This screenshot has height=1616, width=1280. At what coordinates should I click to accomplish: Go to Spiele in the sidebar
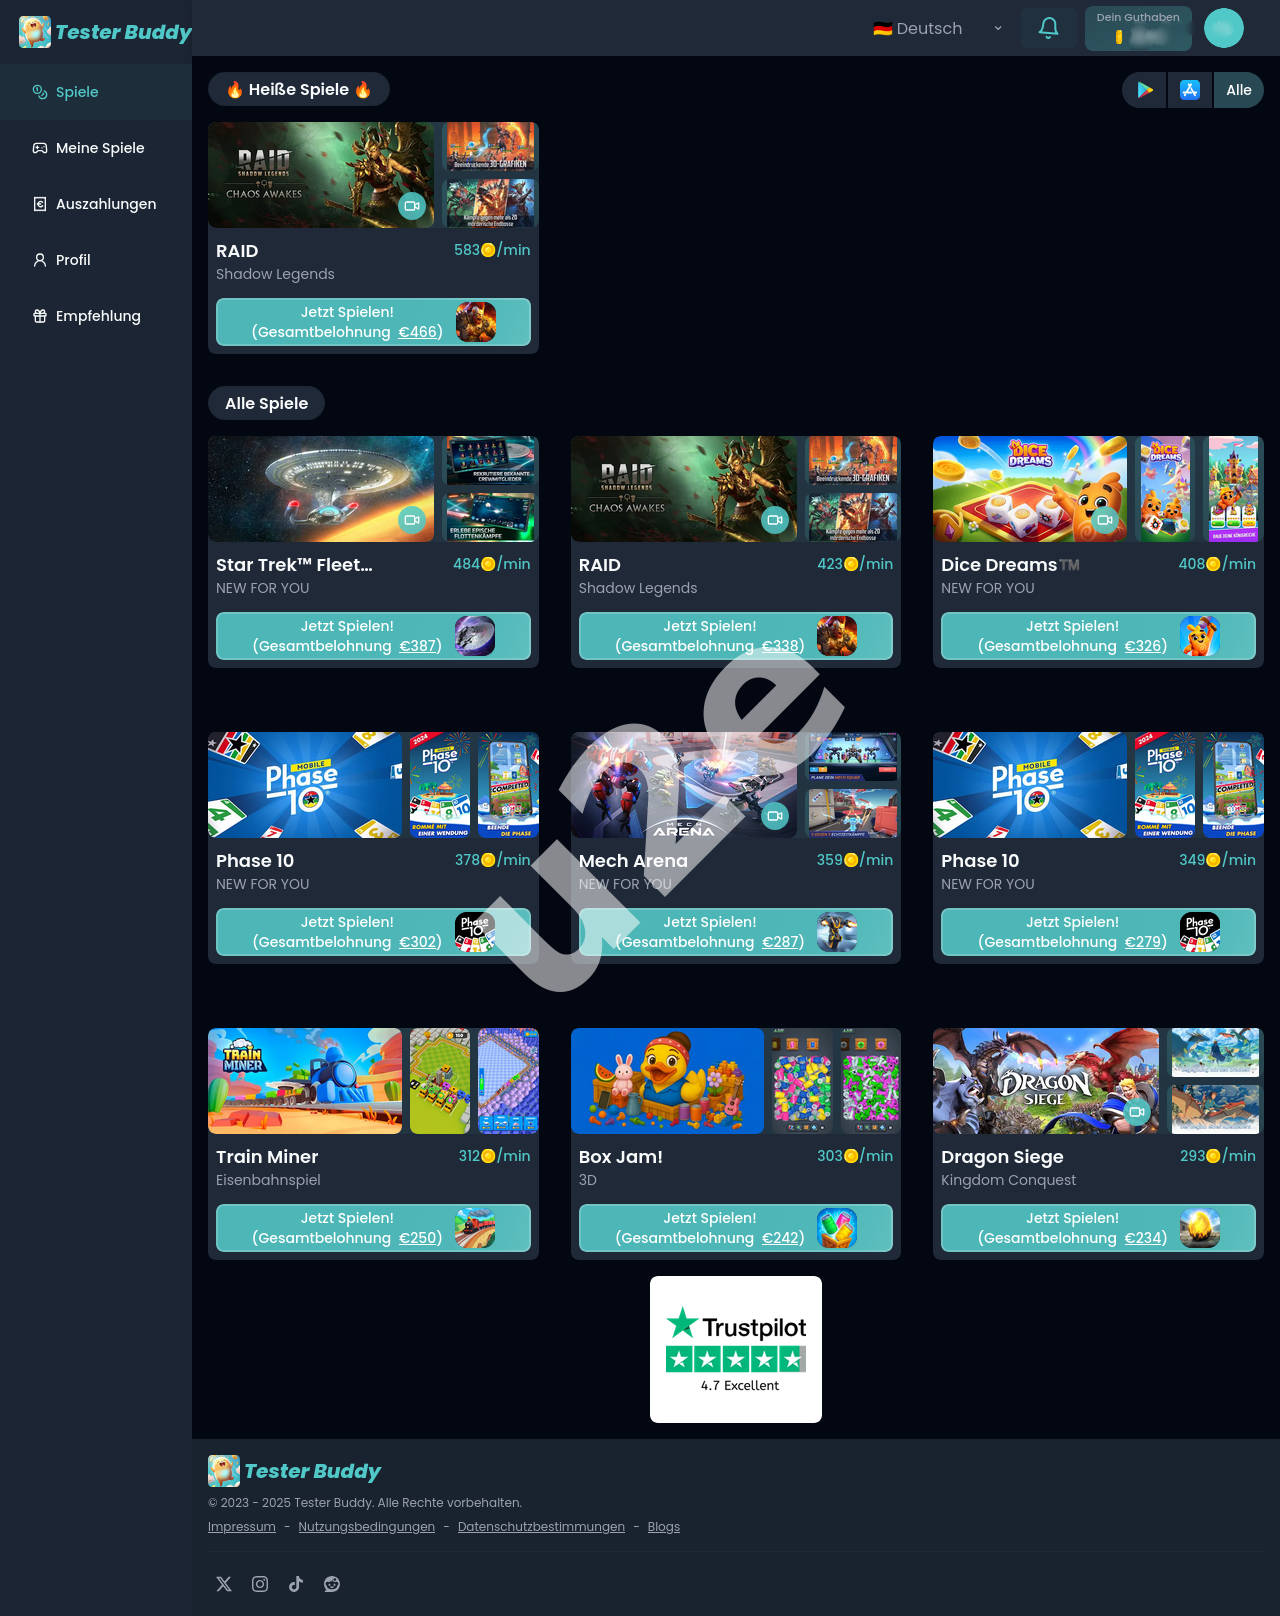pos(96,92)
